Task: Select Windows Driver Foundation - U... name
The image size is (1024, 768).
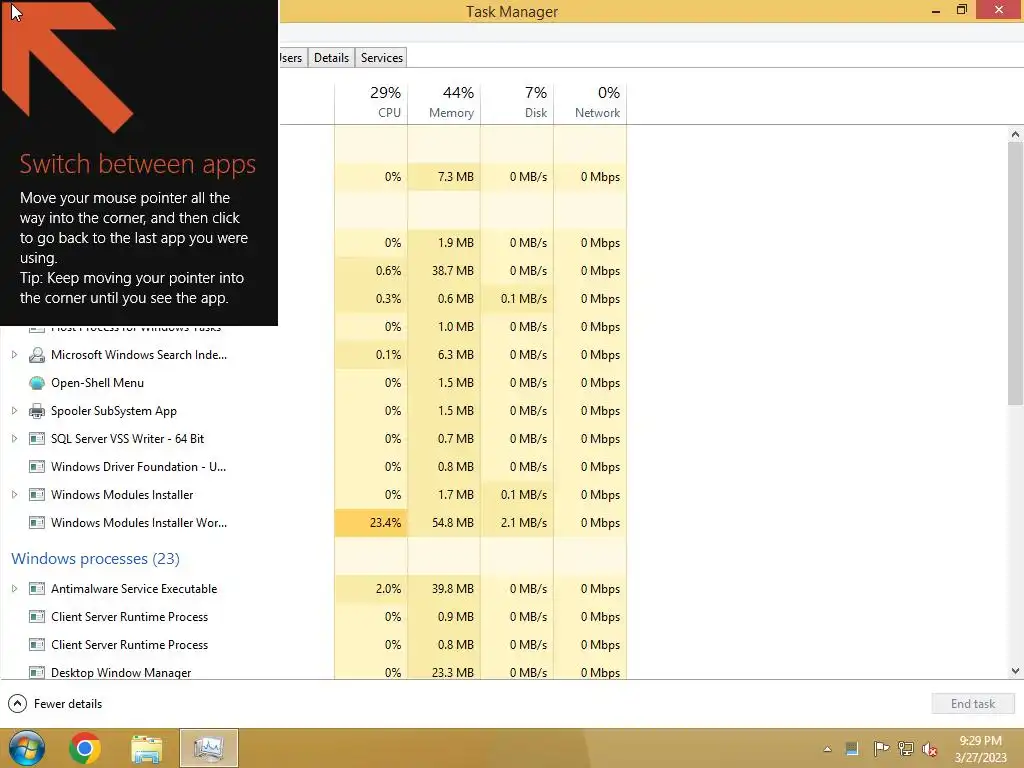Action: pos(138,467)
